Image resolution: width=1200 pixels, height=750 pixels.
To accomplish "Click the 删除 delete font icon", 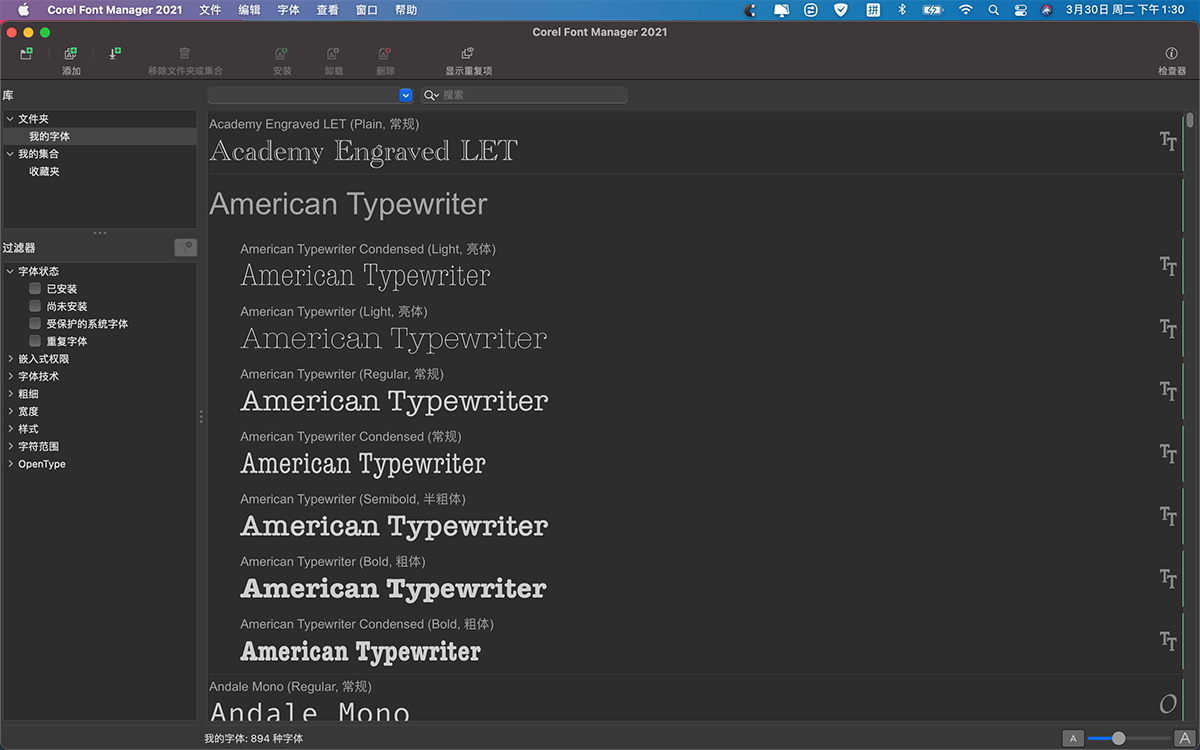I will [x=384, y=53].
